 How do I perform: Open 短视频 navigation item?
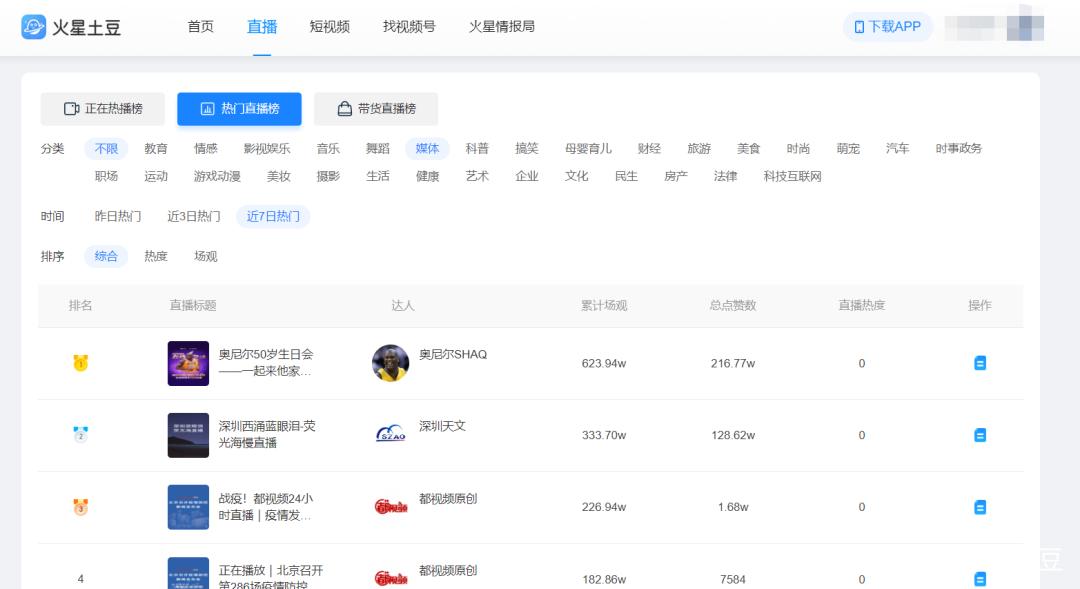coord(329,27)
